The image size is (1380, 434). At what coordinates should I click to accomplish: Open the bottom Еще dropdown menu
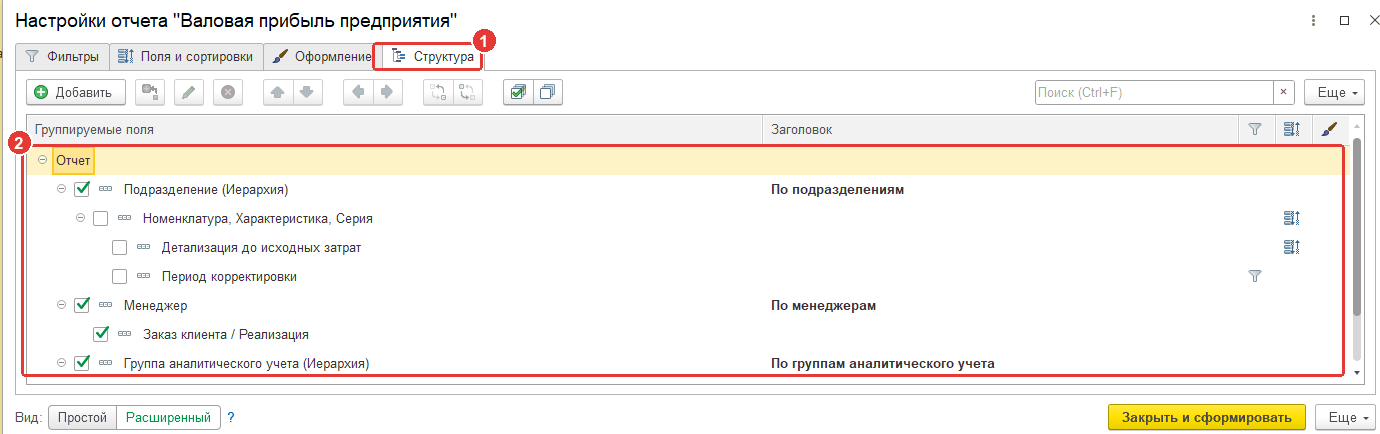(1345, 417)
